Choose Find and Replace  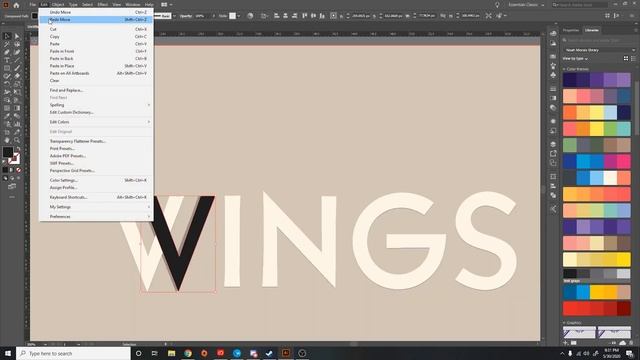click(x=96, y=90)
